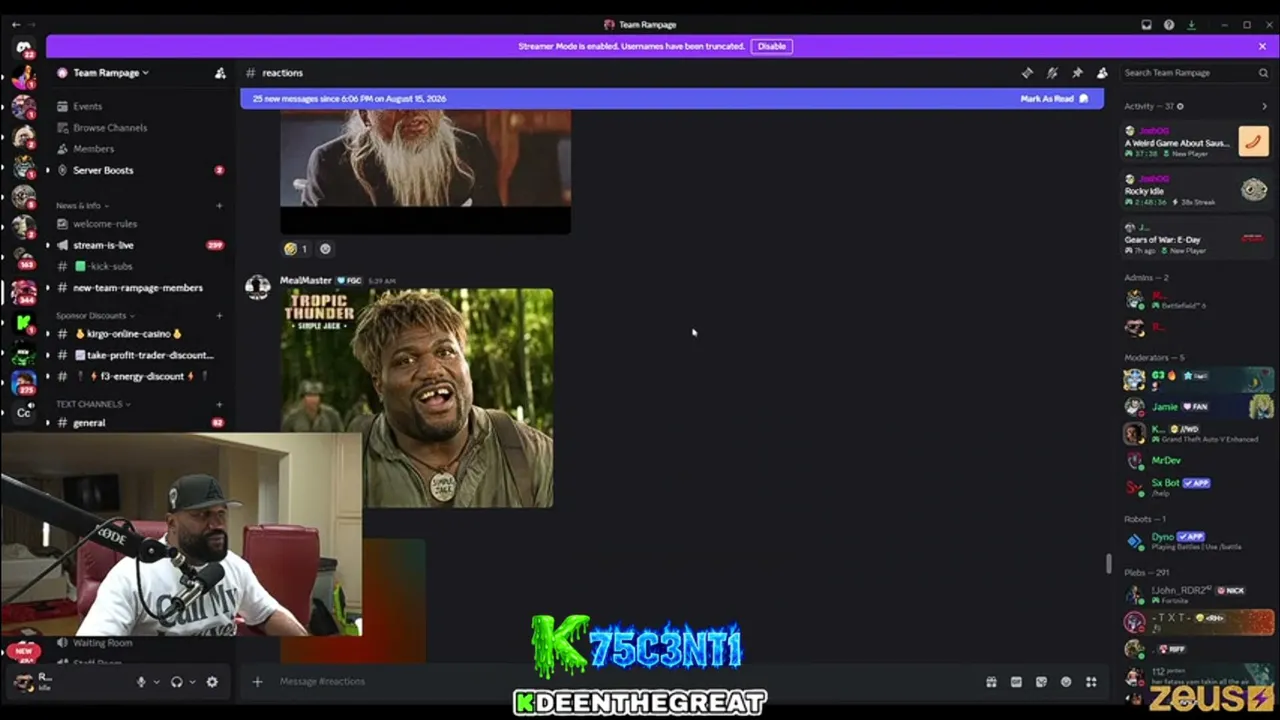Add a reaction to the bearded man image
The height and width of the screenshot is (720, 1280).
[x=325, y=249]
